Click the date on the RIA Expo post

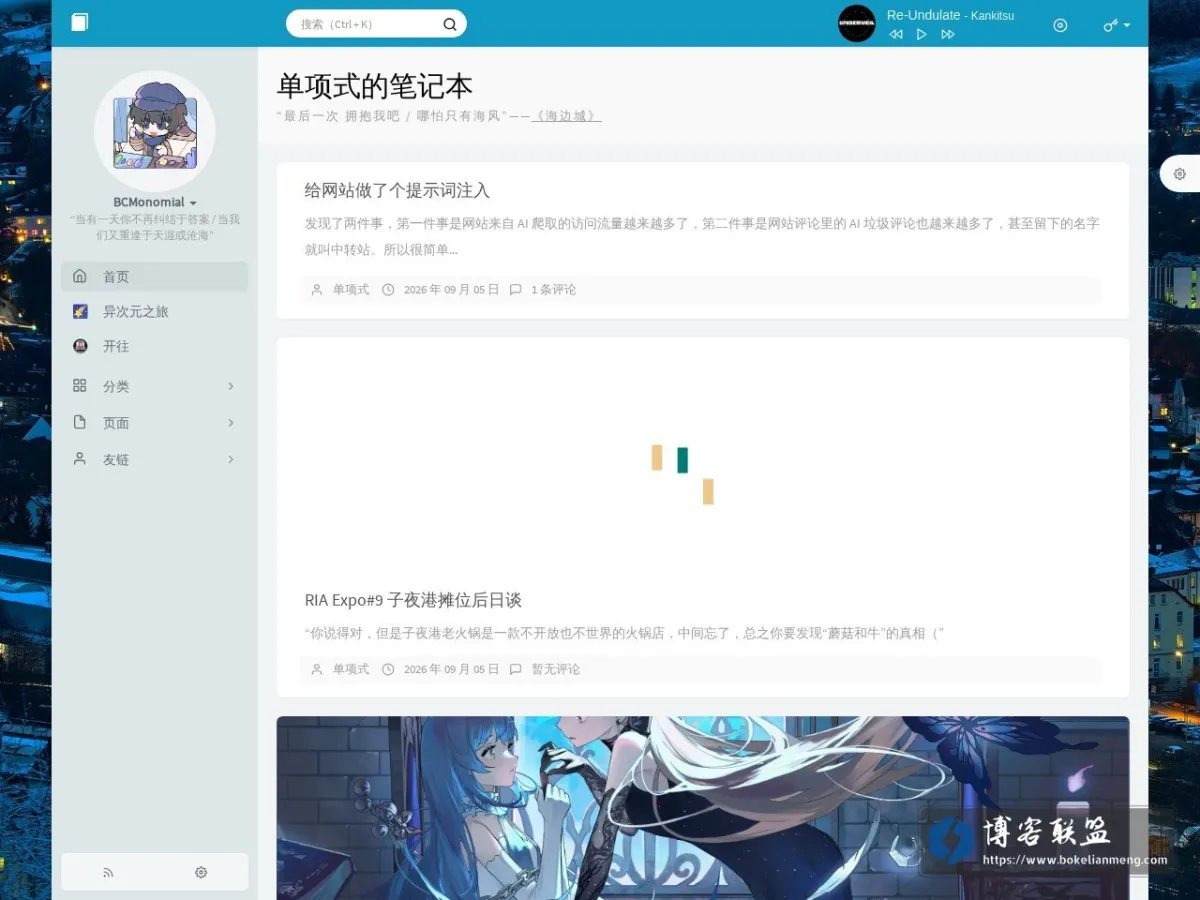[x=451, y=669]
